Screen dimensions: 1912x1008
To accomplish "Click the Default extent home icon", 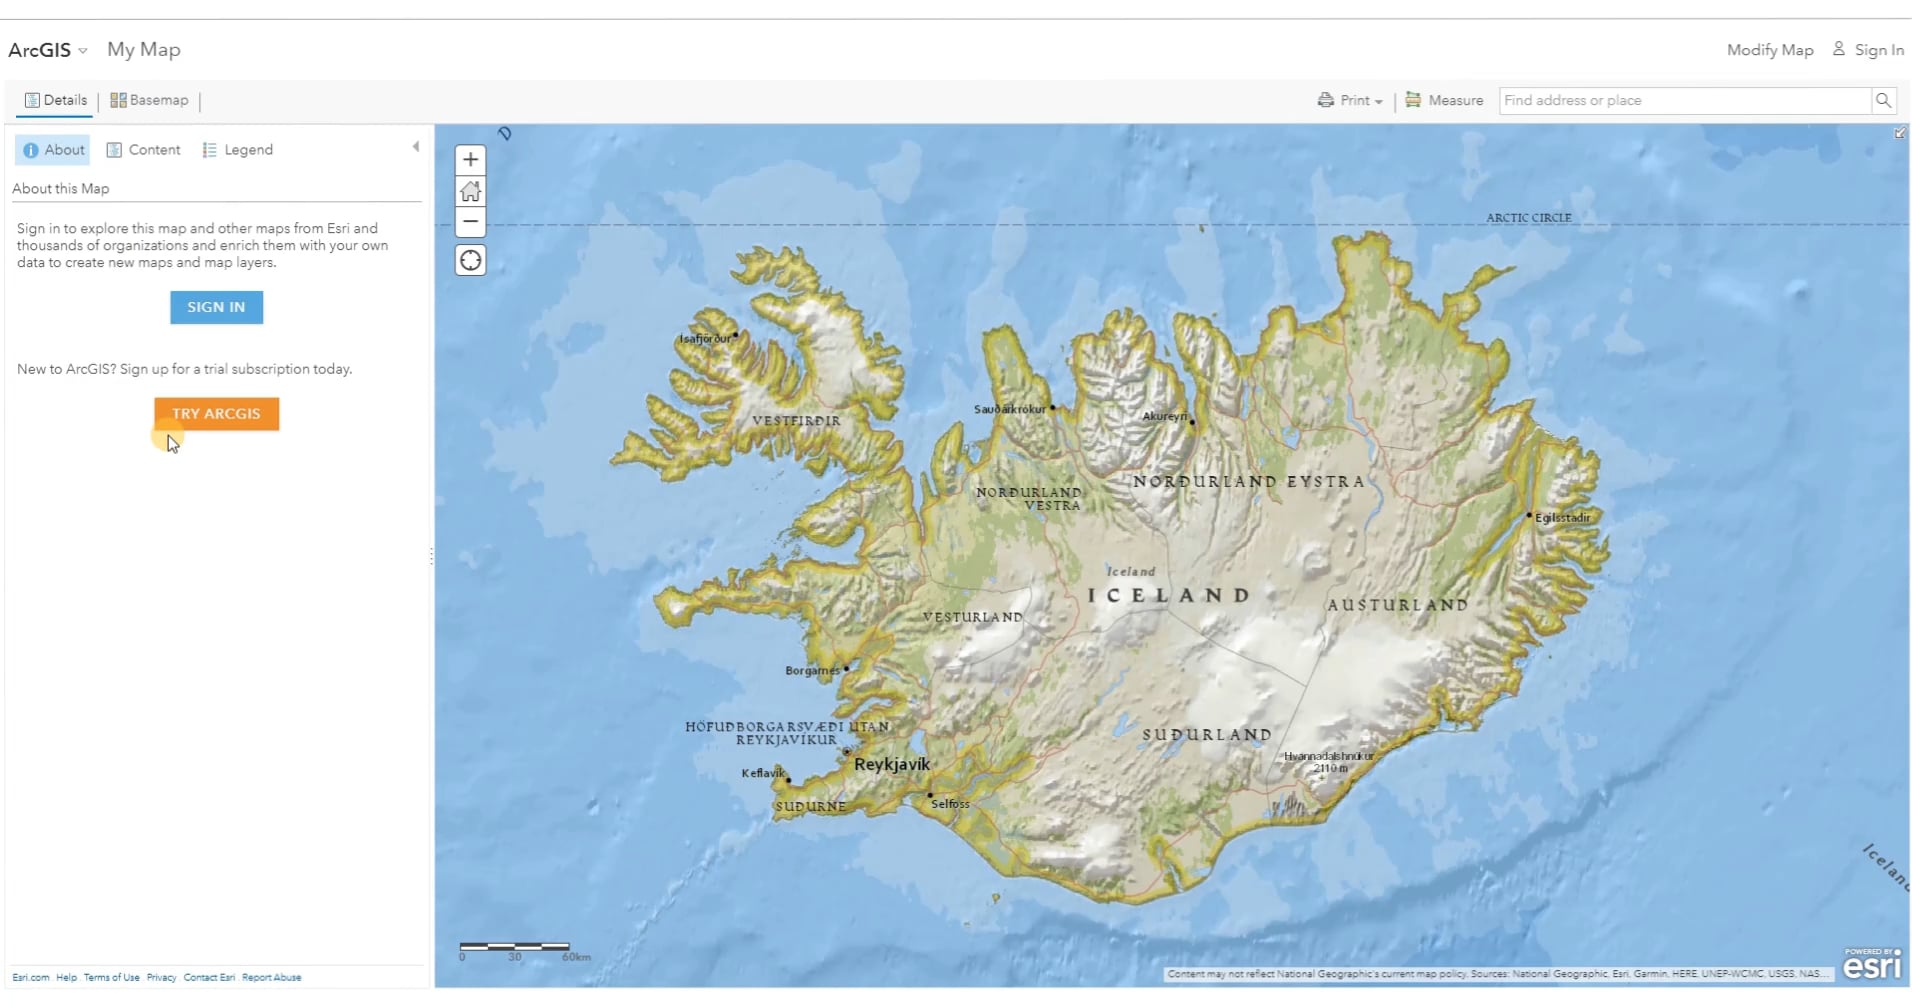I will [x=470, y=191].
